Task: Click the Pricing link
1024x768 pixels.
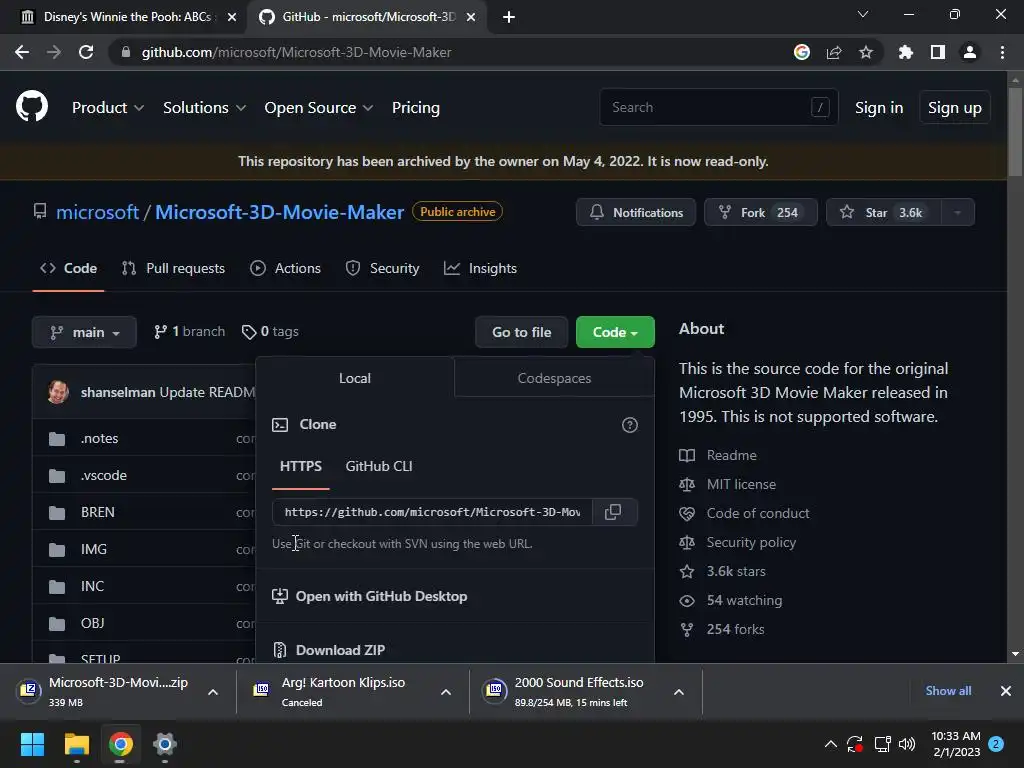Action: pos(416,108)
